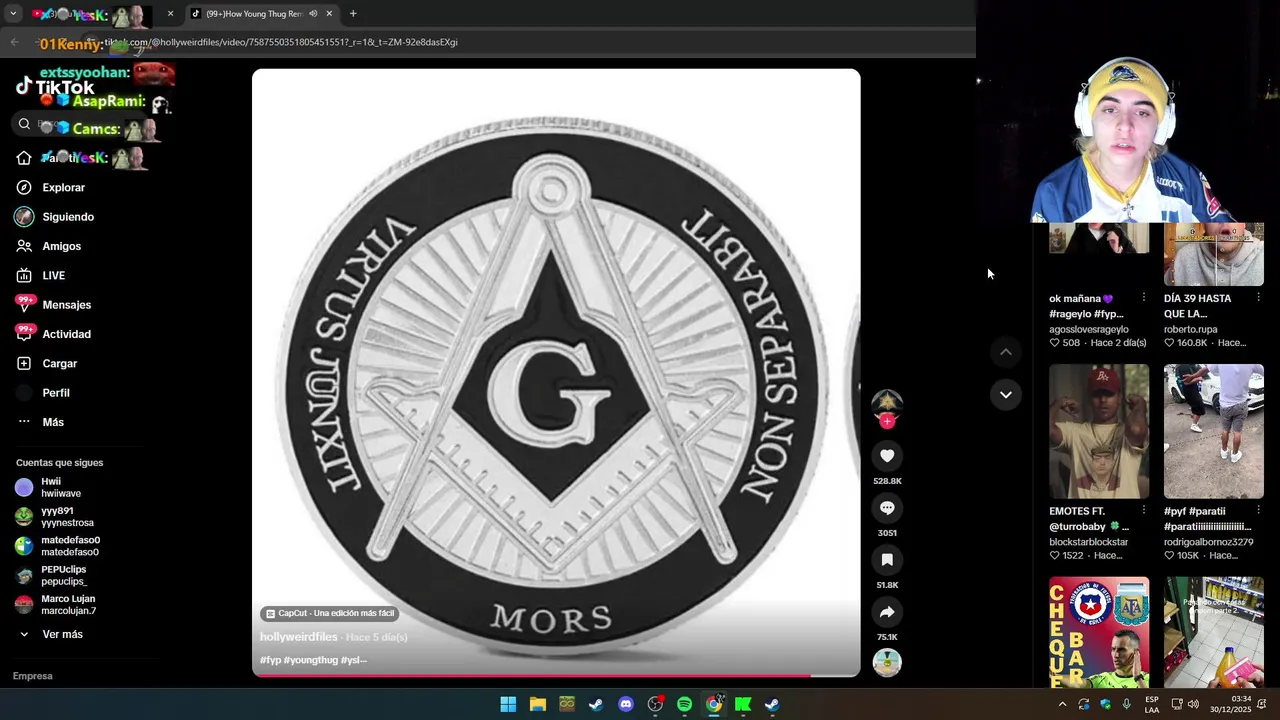Mute the TikTok tab via speaker icon
Screen dimensions: 1280x720
click(313, 14)
